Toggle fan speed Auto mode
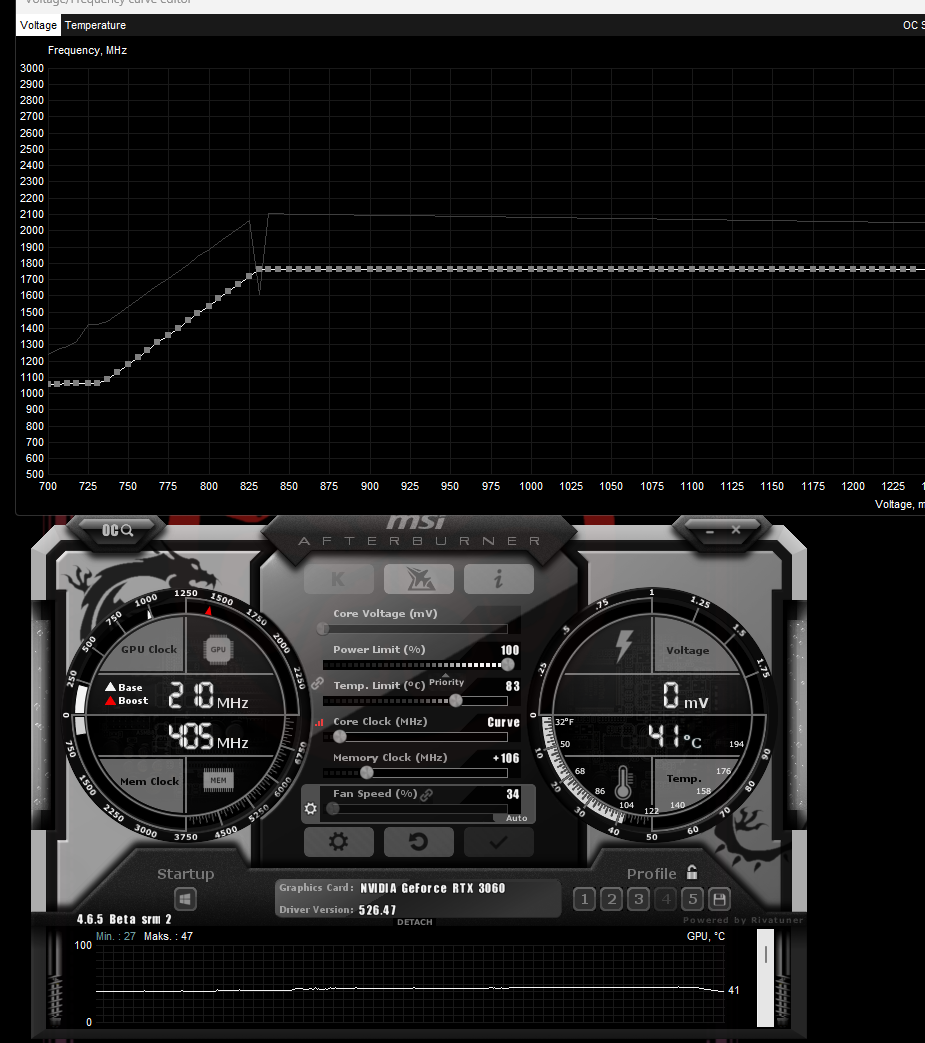The image size is (925, 1043). 516,818
